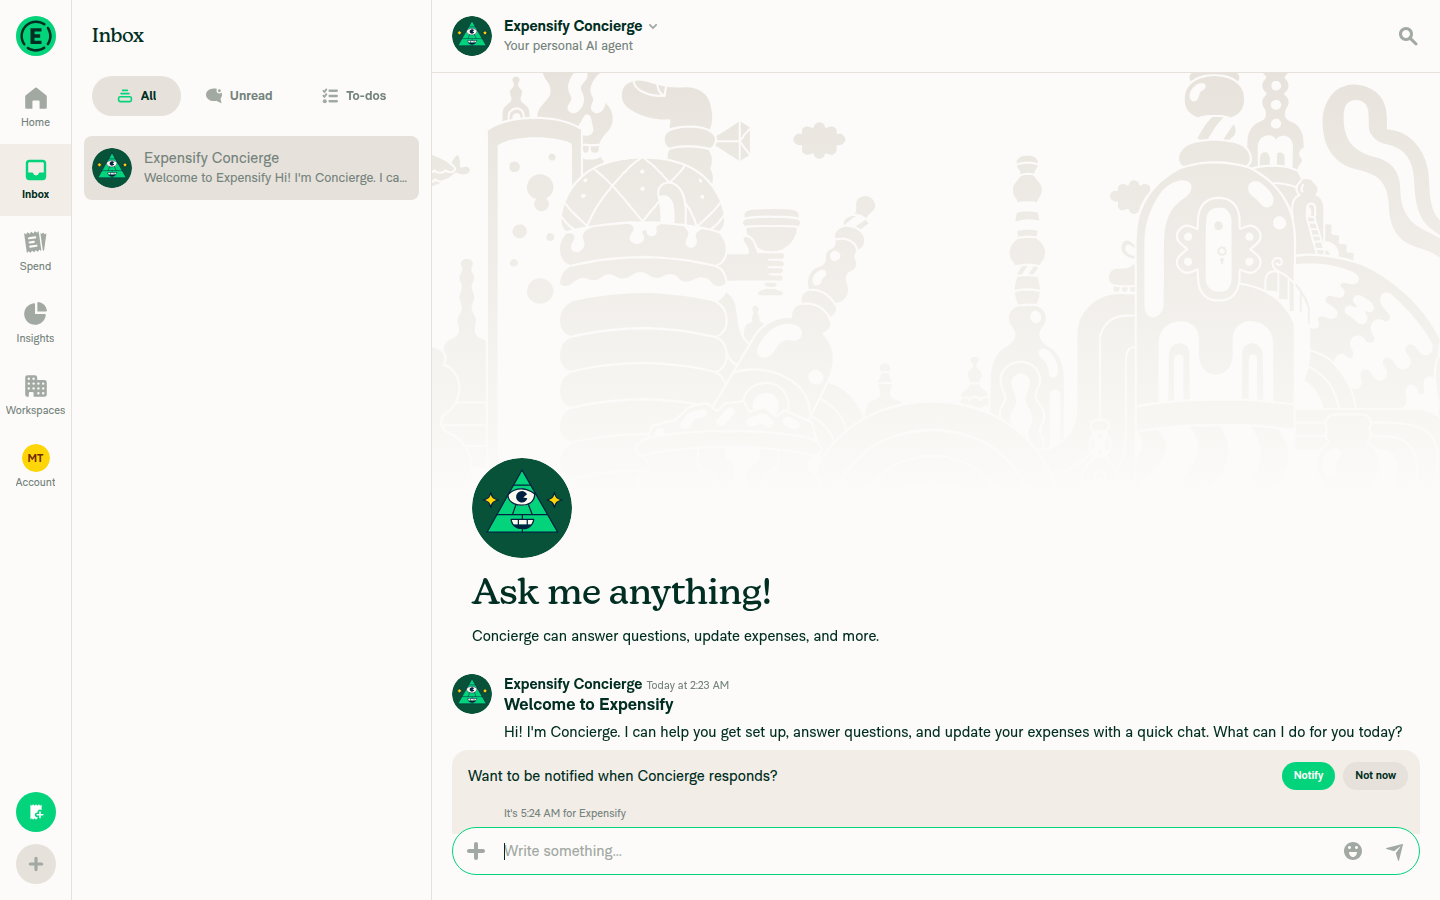Click the 'Today at 2:23 AM' timestamp
Viewport: 1440px width, 900px height.
click(x=688, y=685)
